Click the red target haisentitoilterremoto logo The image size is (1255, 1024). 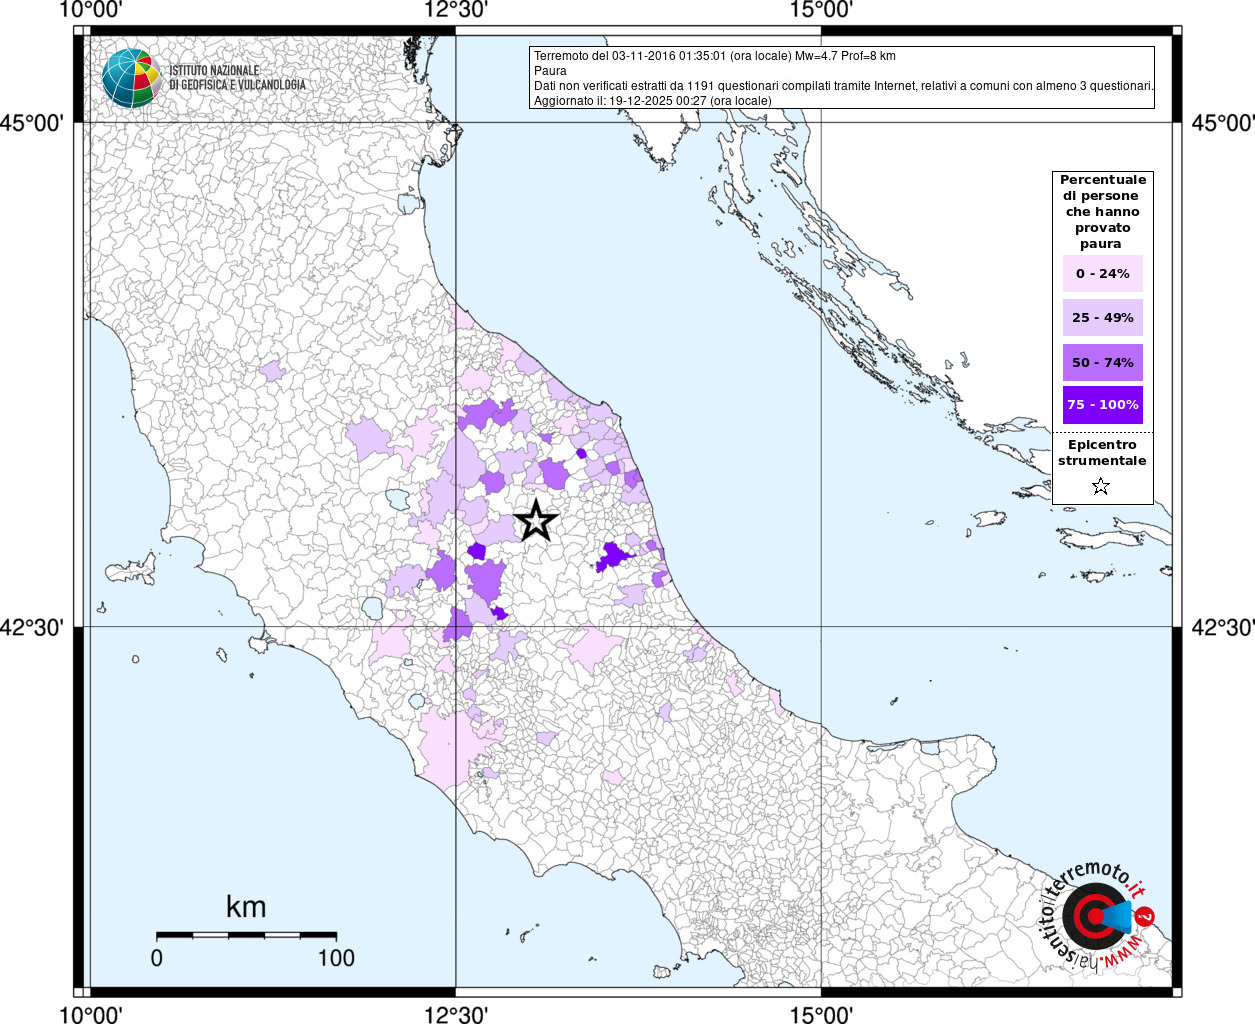[x=1092, y=917]
